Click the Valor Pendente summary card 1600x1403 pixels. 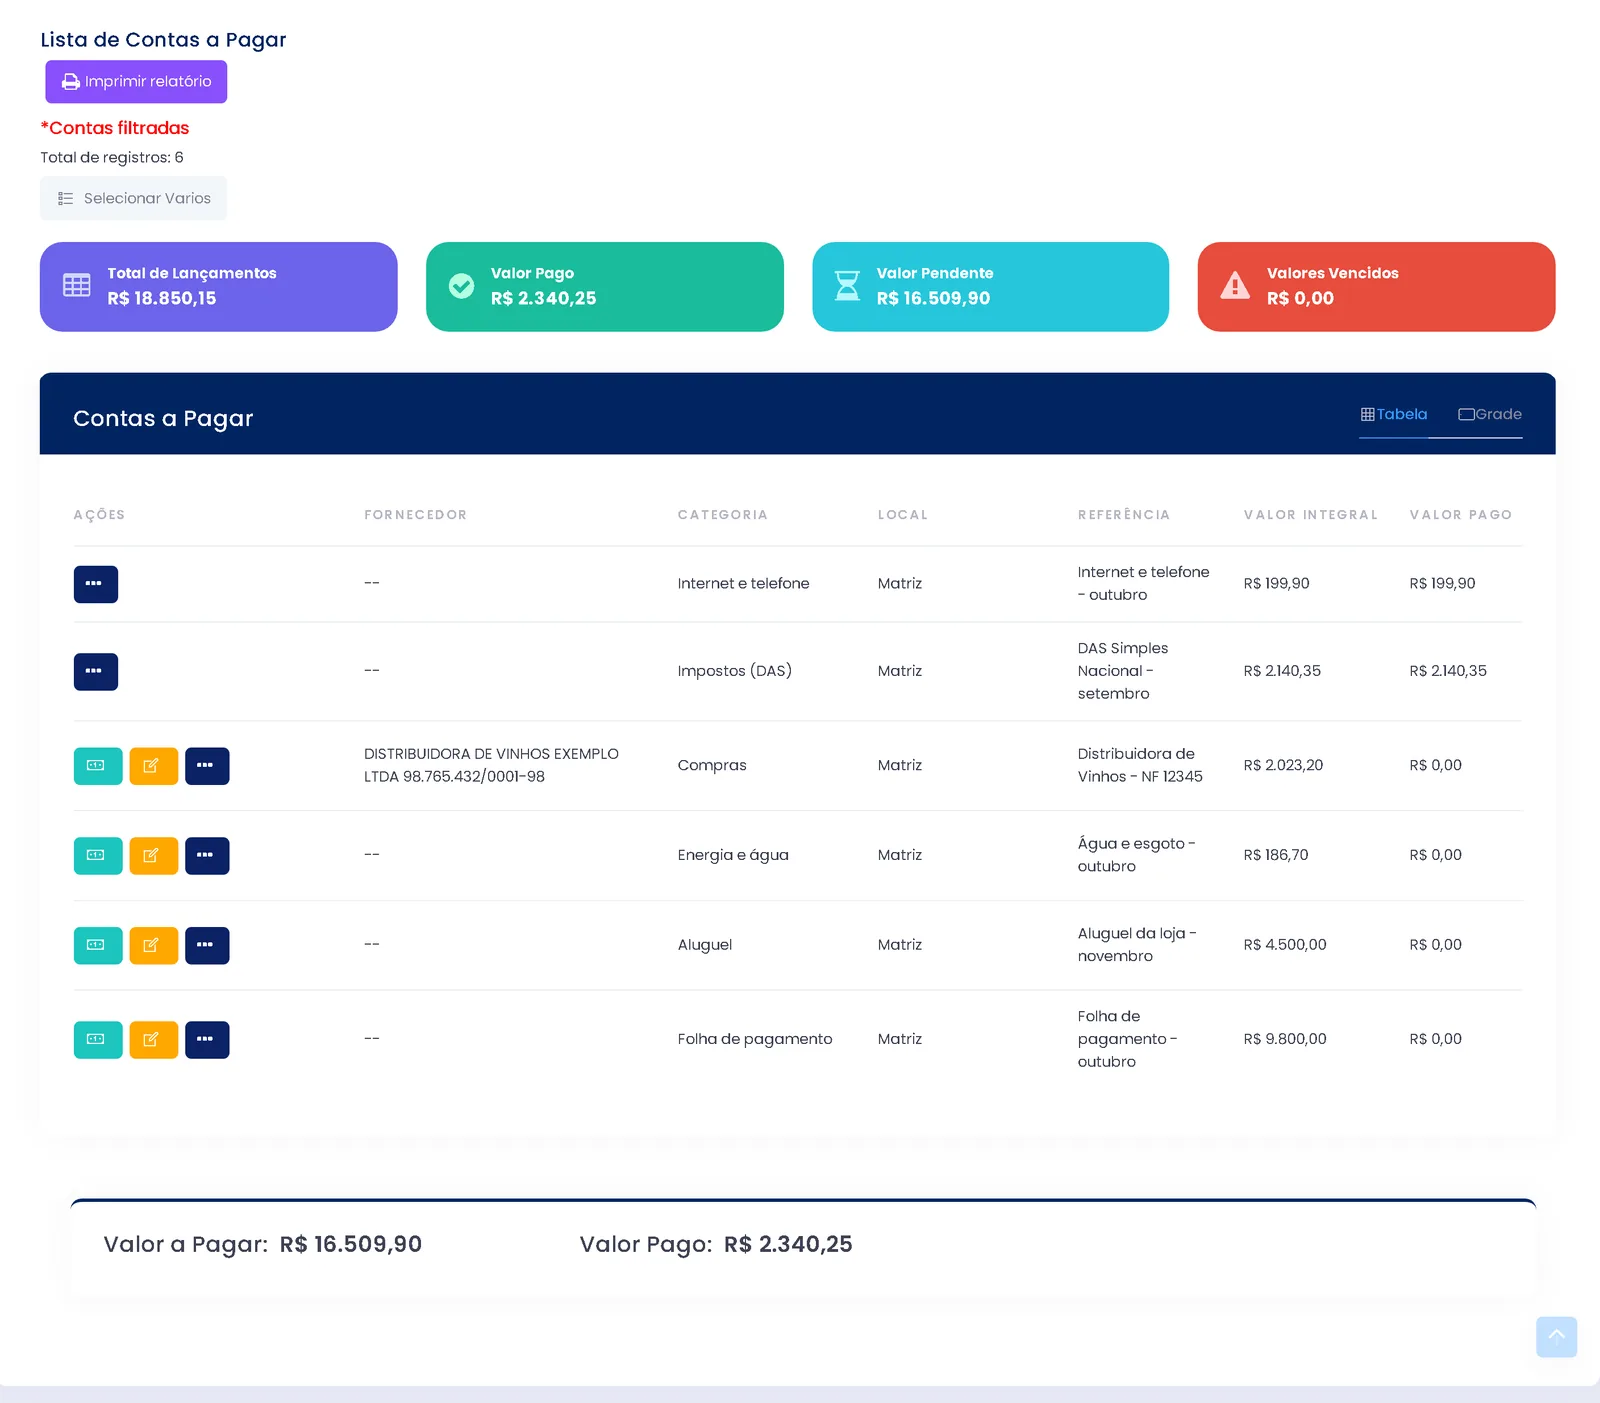click(x=991, y=287)
